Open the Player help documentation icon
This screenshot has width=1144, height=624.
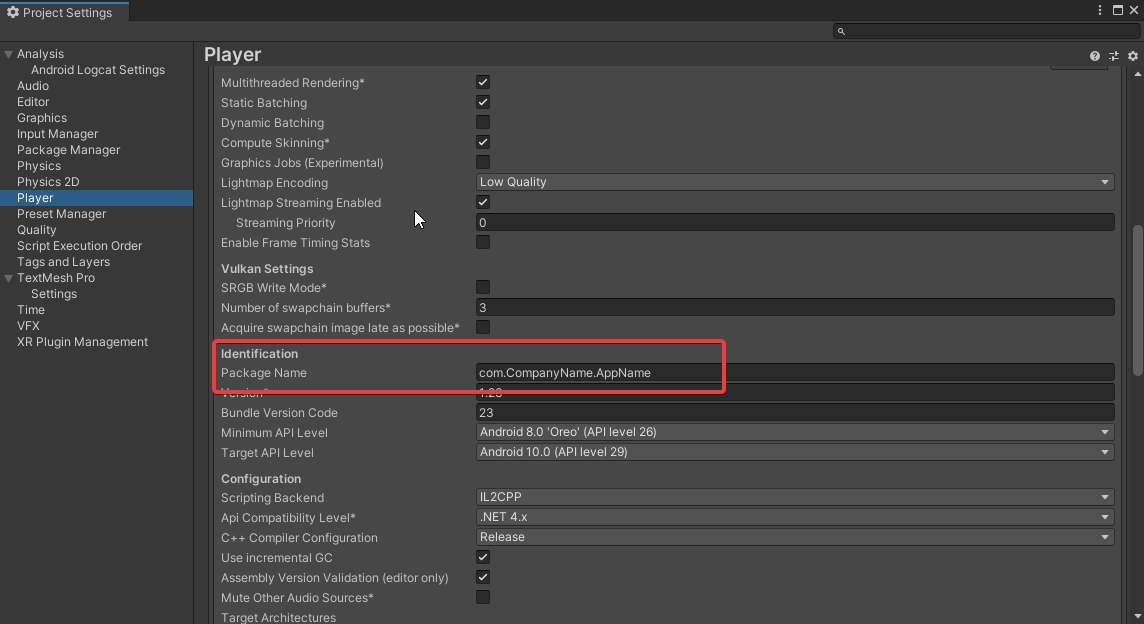click(1095, 56)
